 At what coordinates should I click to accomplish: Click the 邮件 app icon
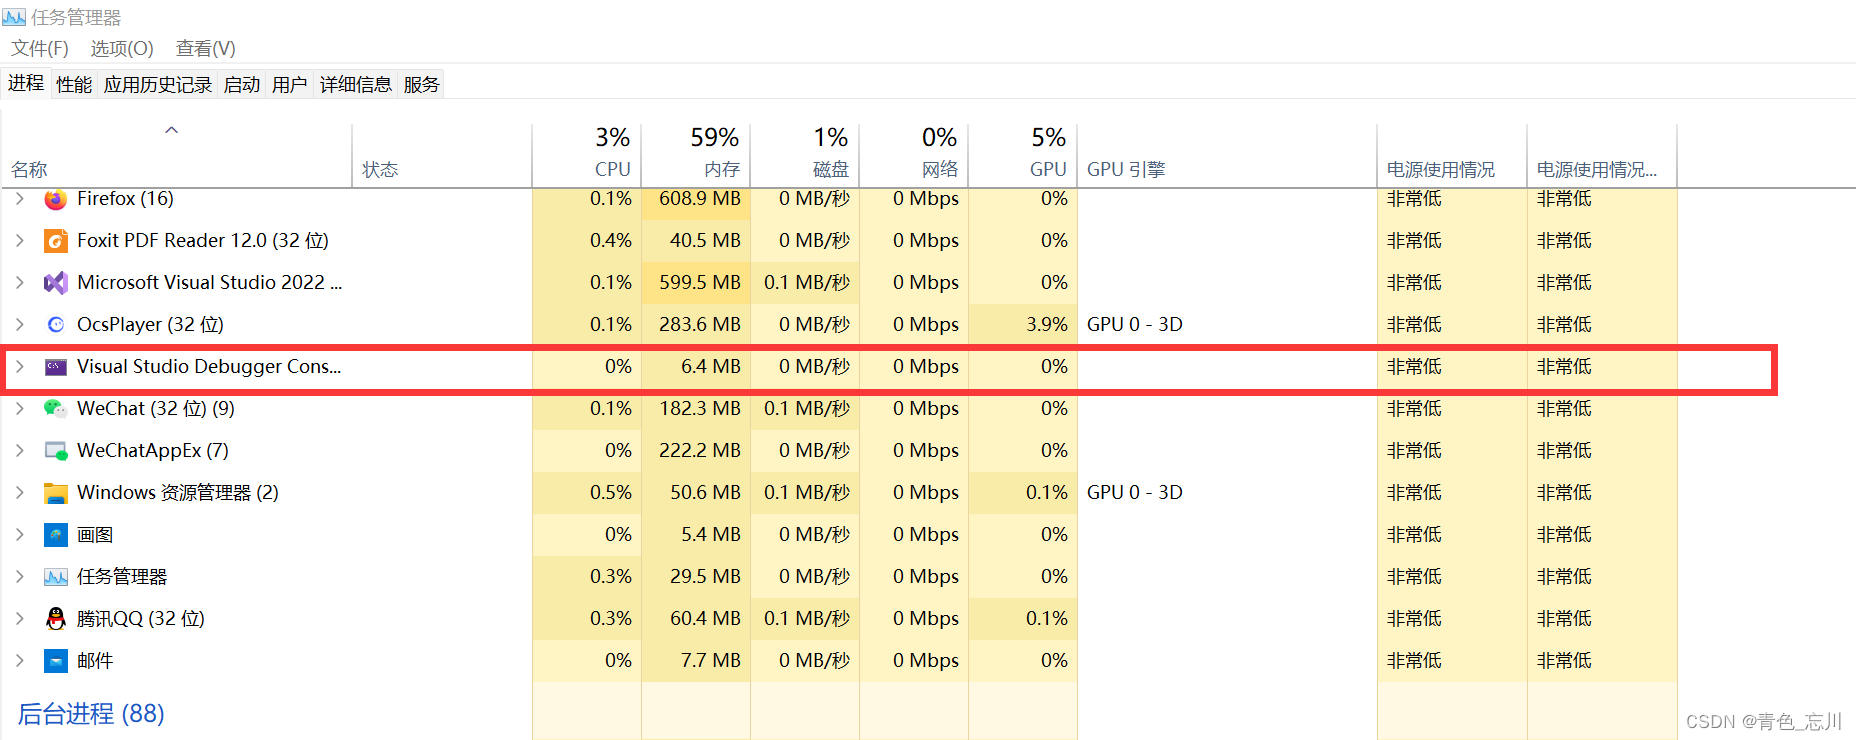coord(56,661)
